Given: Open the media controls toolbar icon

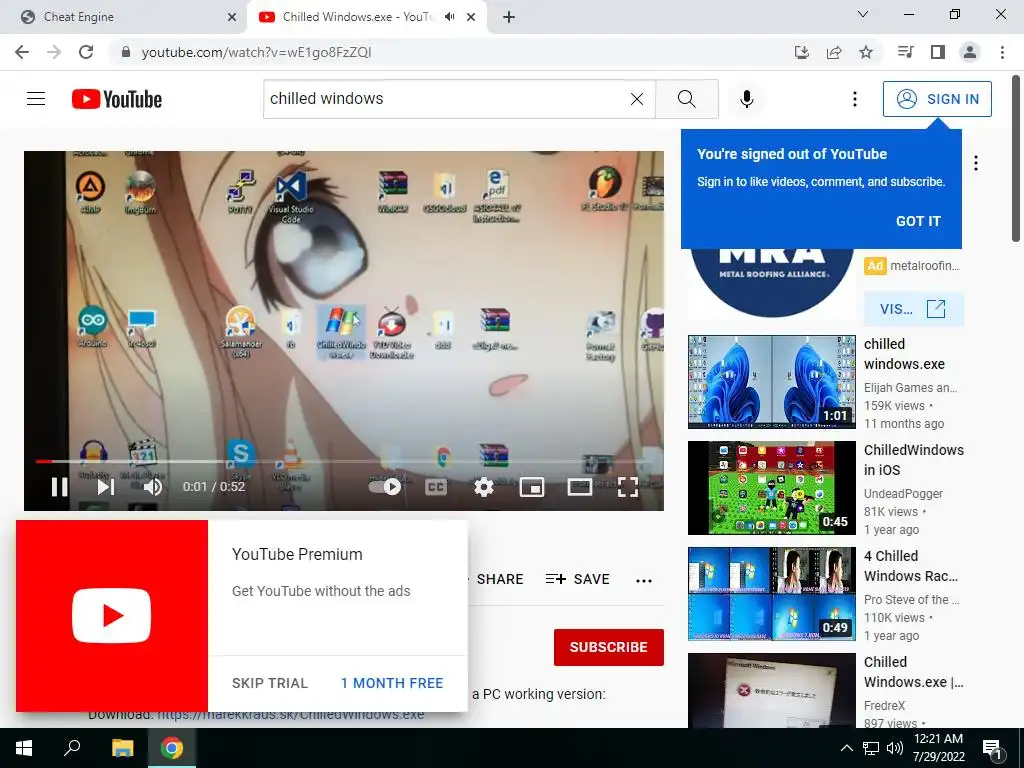Looking at the screenshot, I should coord(905,52).
